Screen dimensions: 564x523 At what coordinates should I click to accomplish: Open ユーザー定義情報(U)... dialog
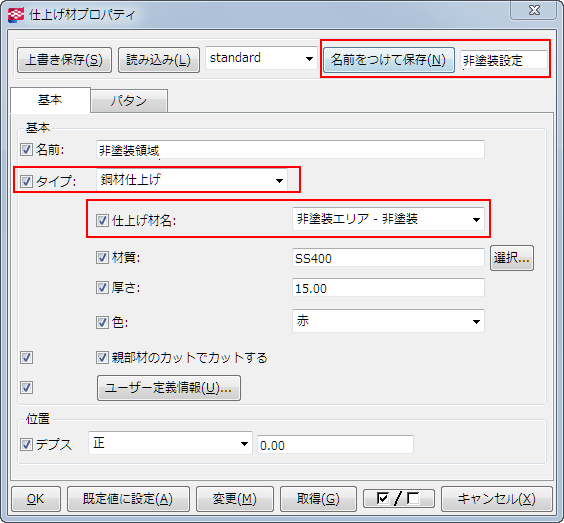point(169,388)
